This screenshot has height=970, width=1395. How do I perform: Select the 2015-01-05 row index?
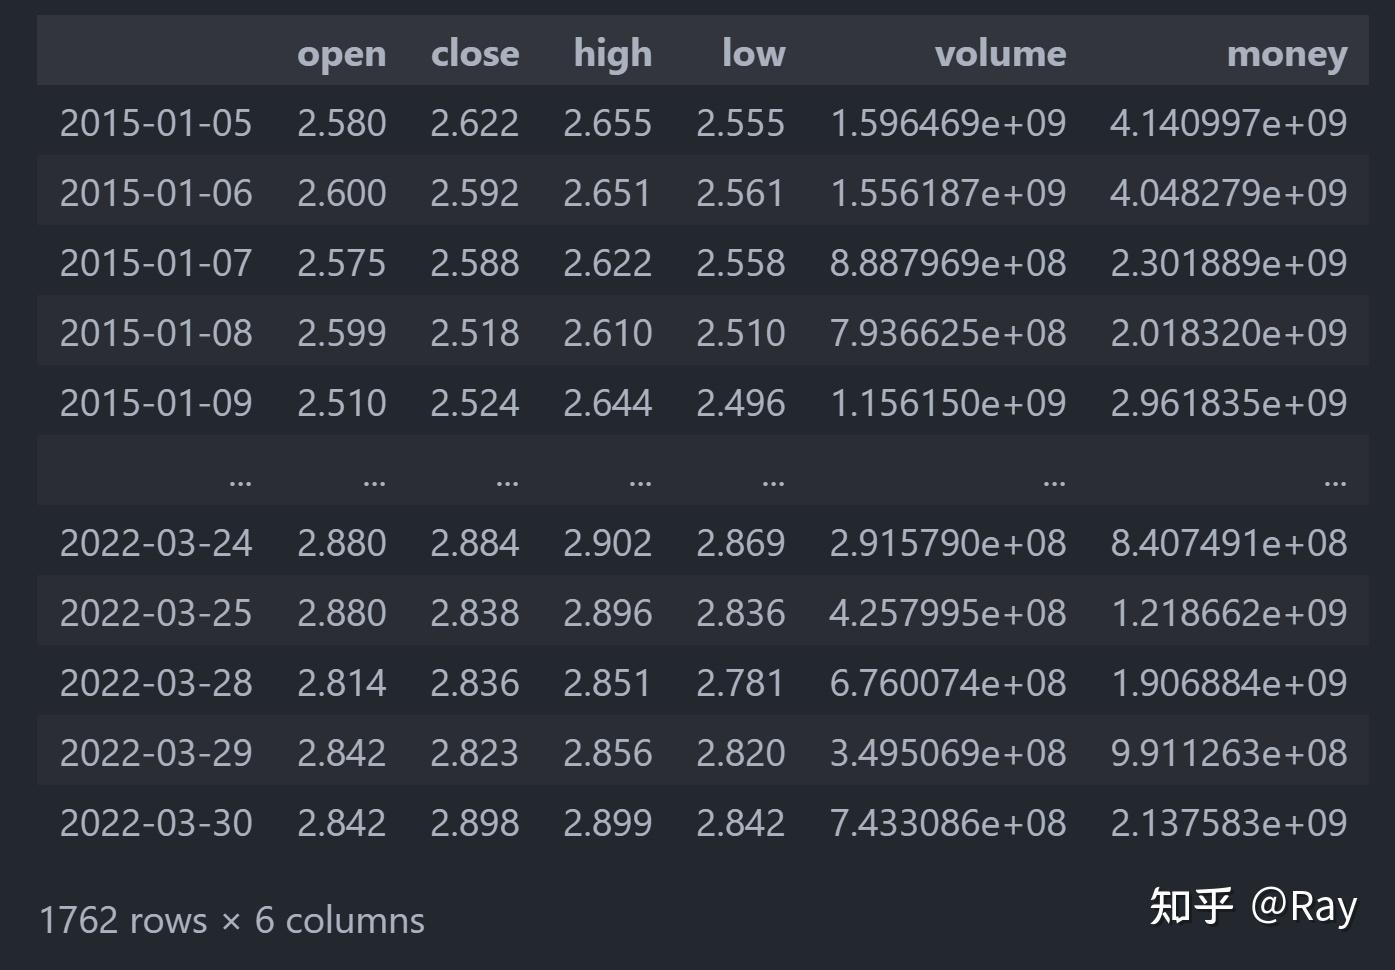tap(156, 124)
